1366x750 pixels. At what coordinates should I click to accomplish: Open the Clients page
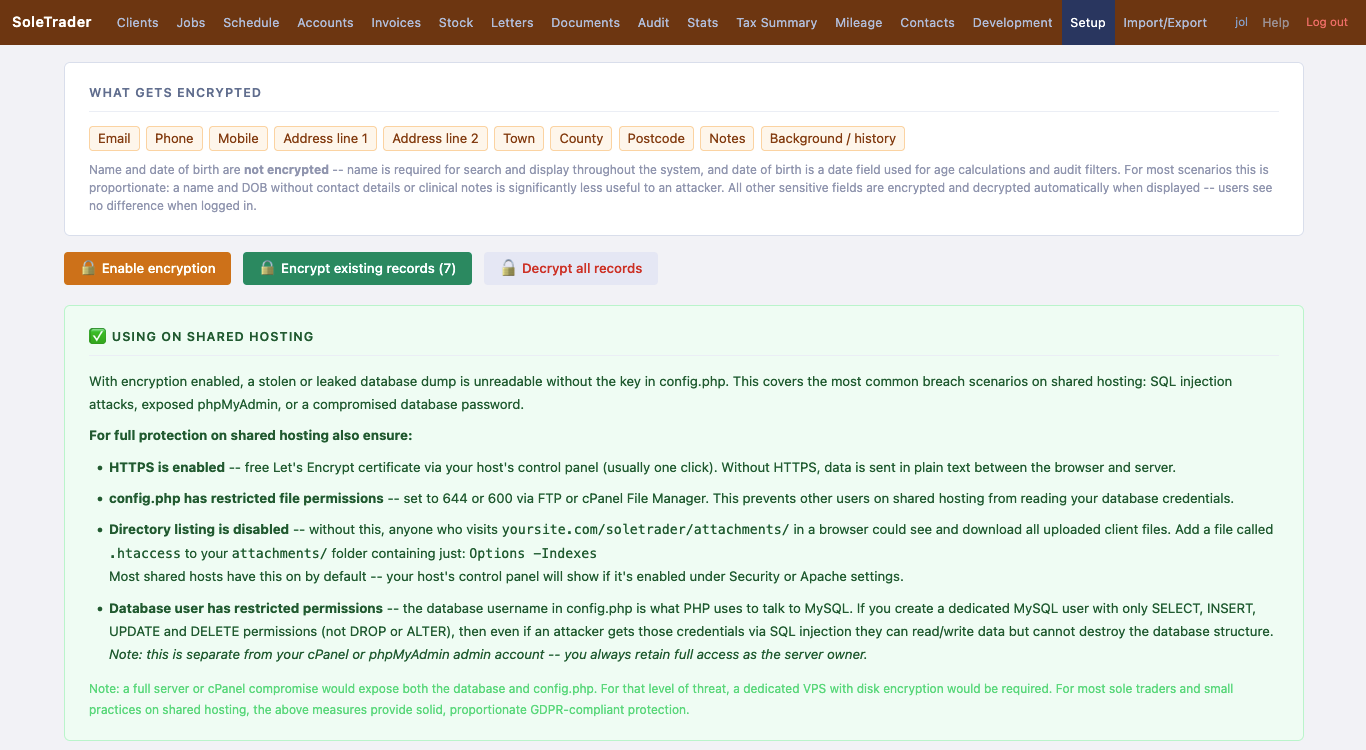(138, 22)
